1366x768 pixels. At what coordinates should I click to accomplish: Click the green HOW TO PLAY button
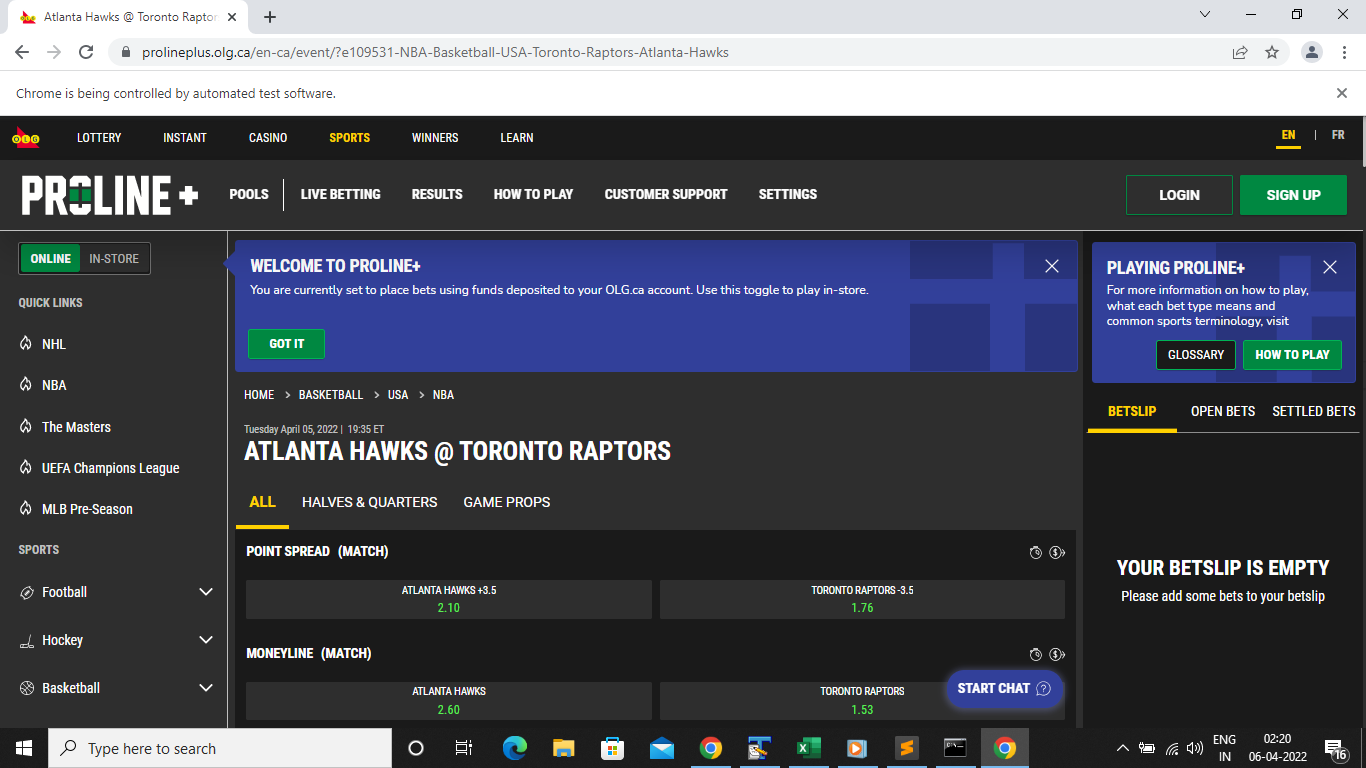point(1292,355)
